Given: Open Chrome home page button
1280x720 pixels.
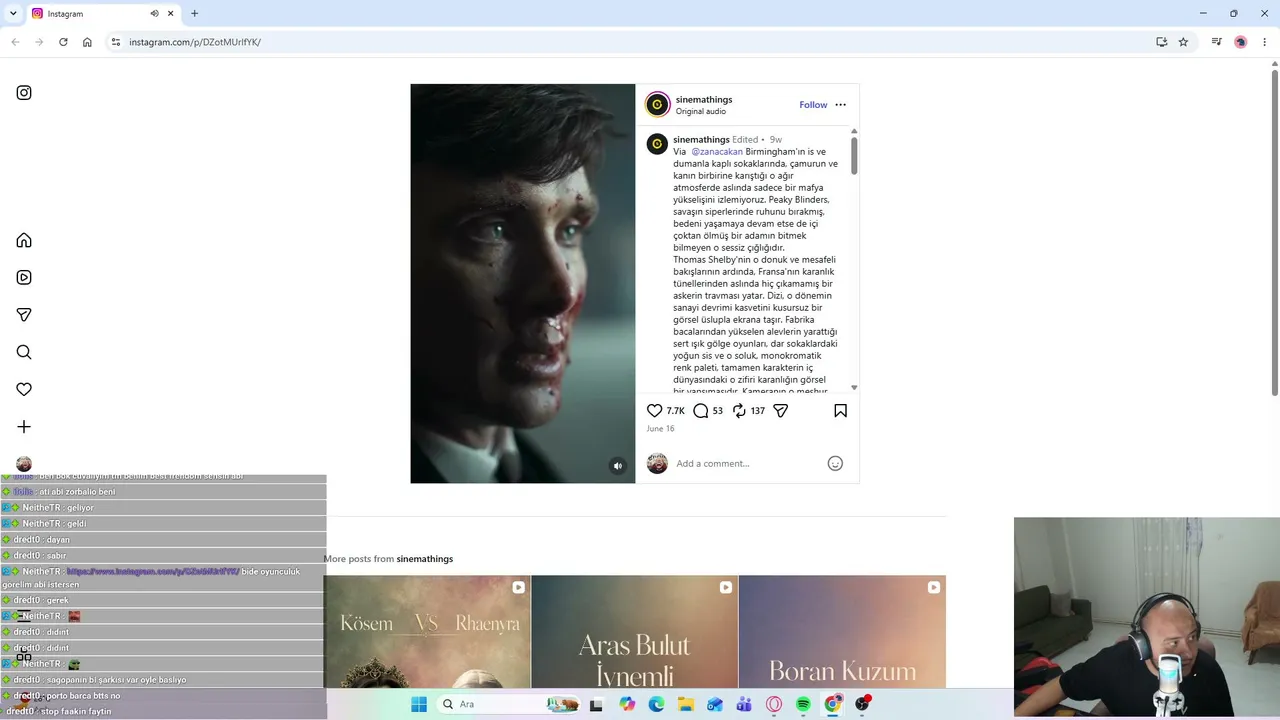Looking at the screenshot, I should pos(87,42).
